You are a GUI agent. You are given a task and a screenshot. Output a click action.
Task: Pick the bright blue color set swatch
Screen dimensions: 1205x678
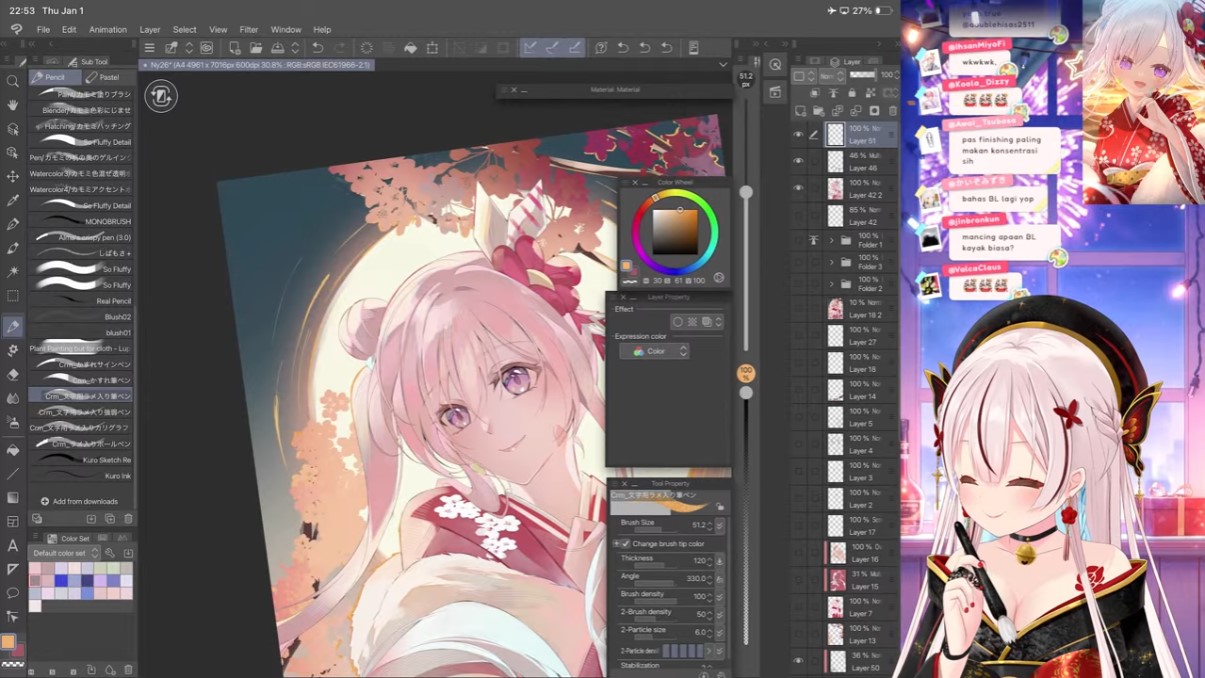tap(61, 581)
